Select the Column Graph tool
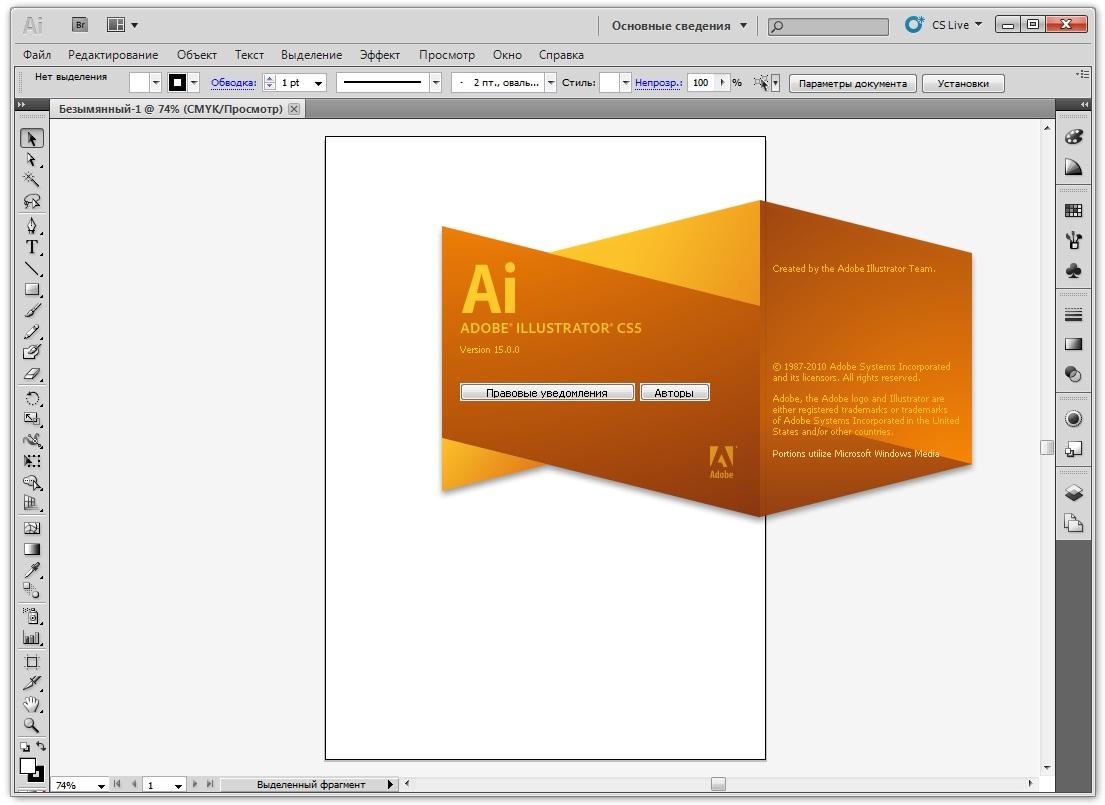 [x=32, y=638]
